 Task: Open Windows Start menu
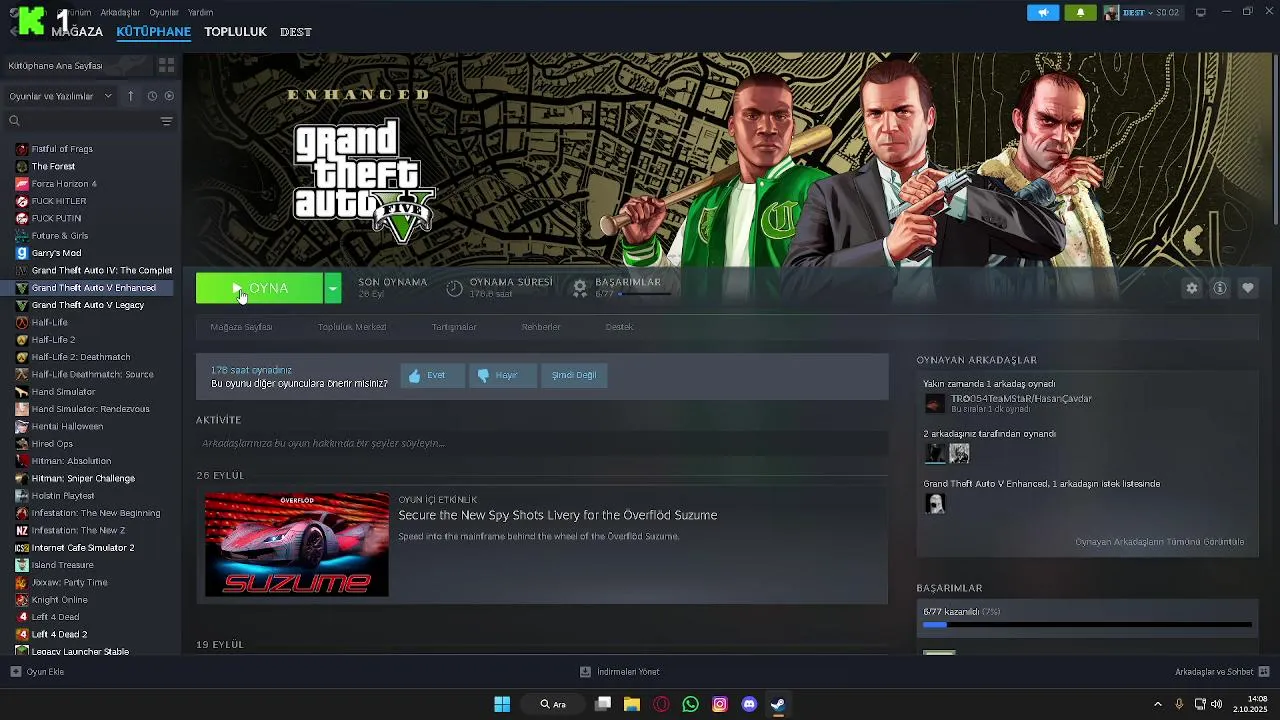point(502,704)
